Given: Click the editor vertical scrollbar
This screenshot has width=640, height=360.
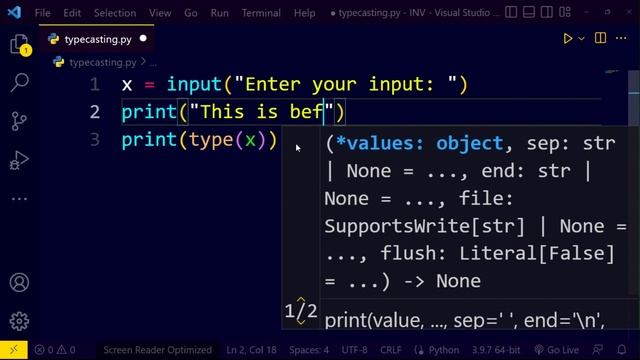Looking at the screenshot, I should [634, 98].
